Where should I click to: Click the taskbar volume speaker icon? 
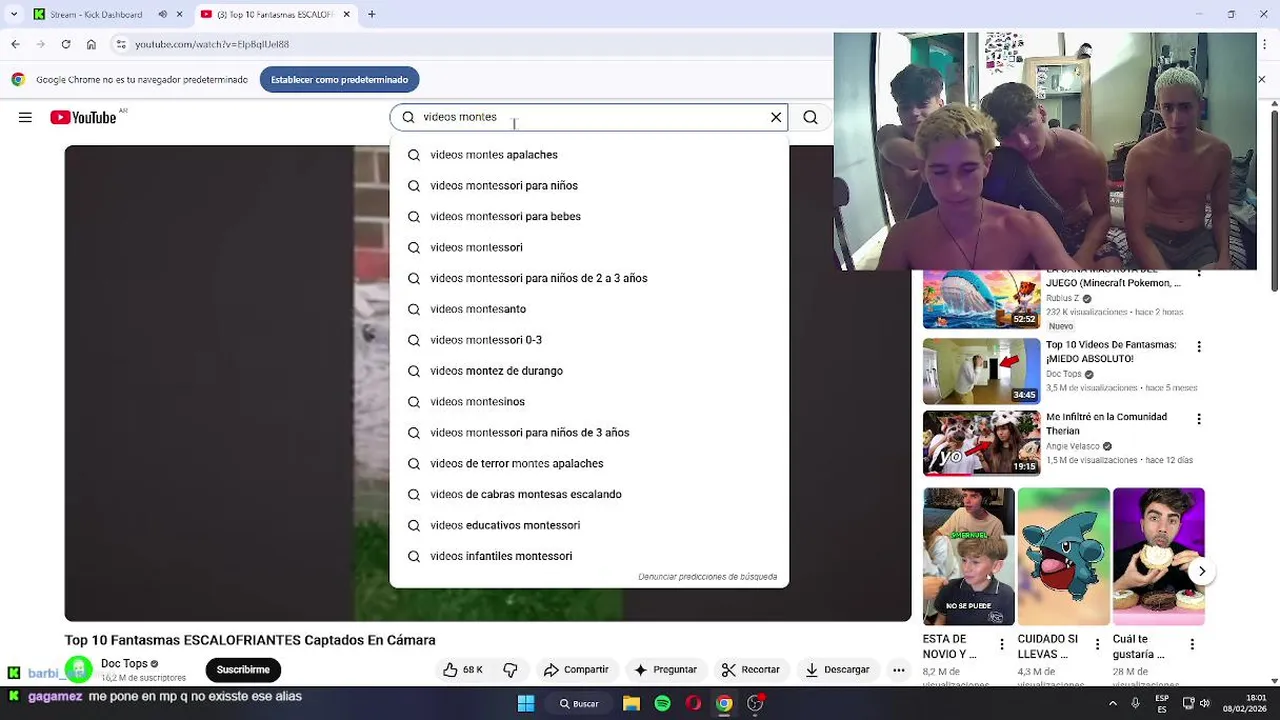point(1204,703)
